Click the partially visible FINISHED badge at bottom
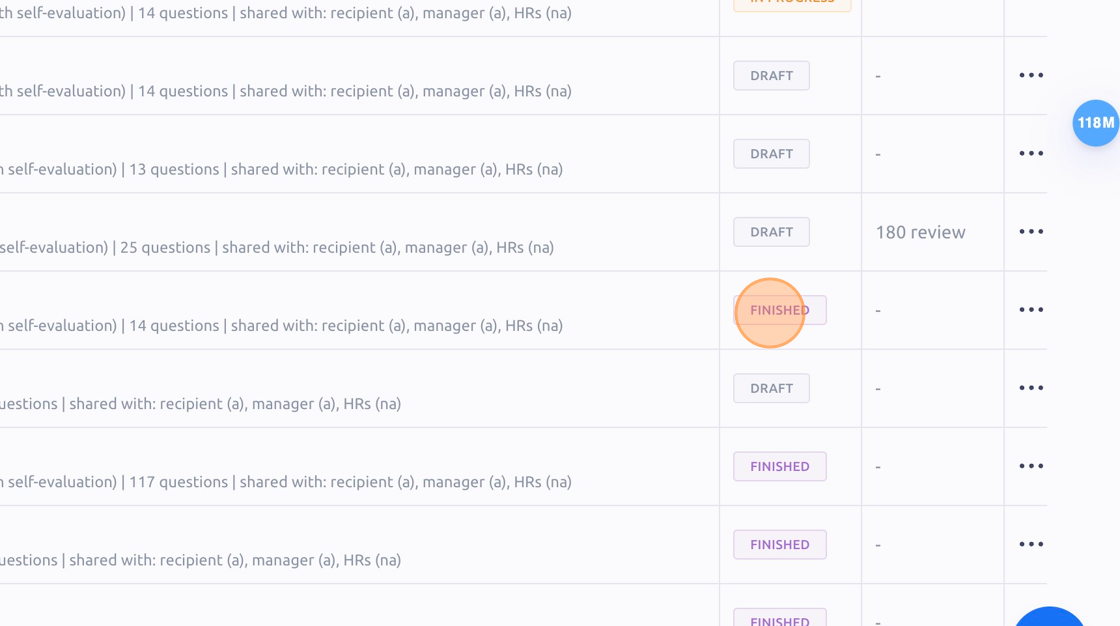 pyautogui.click(x=779, y=618)
